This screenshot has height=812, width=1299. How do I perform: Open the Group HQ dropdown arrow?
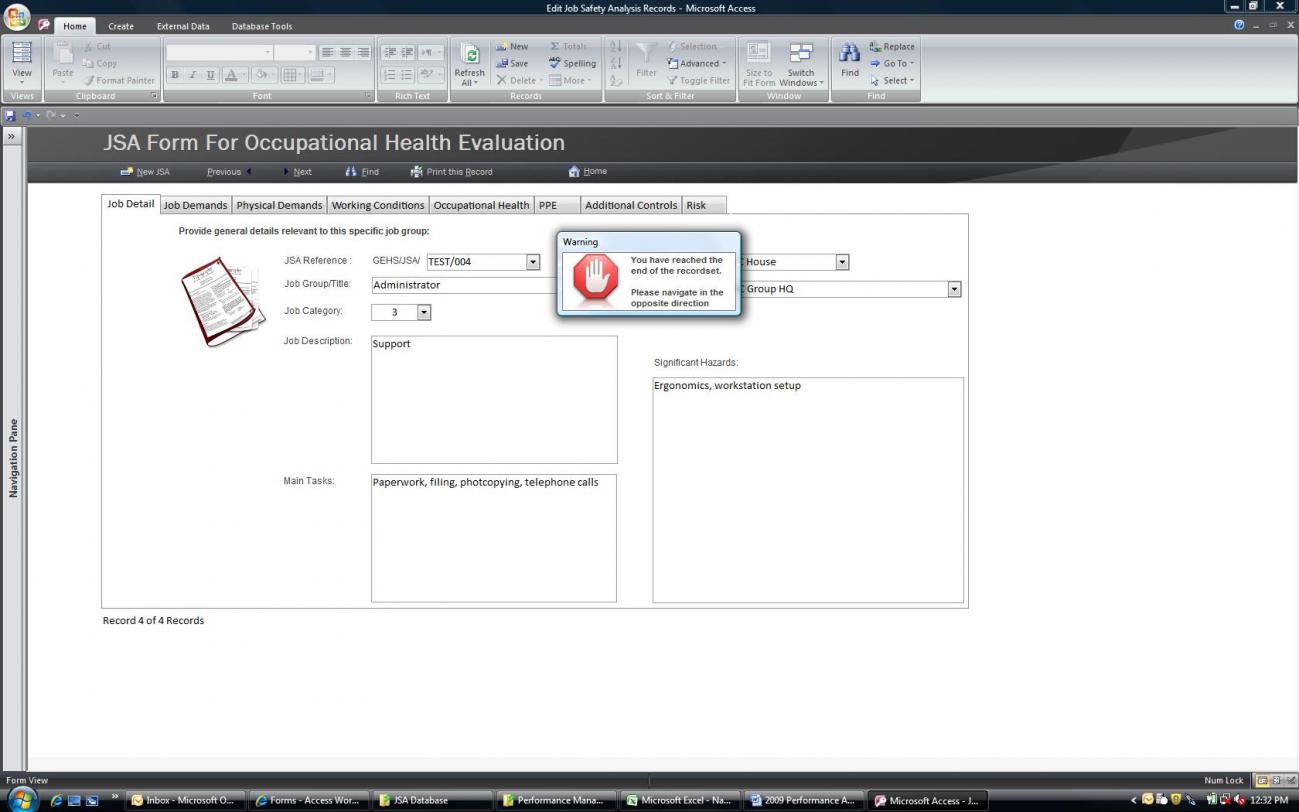pos(954,289)
